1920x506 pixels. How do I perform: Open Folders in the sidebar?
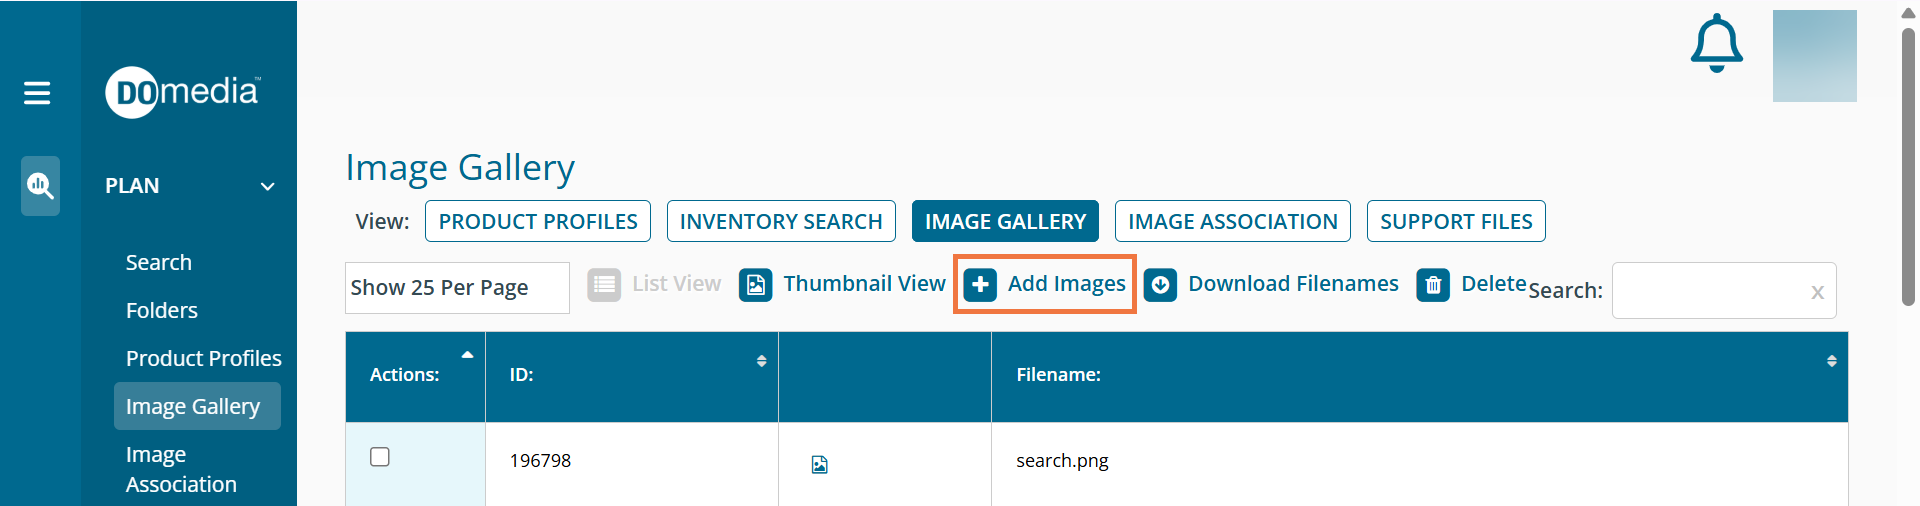coord(162,310)
